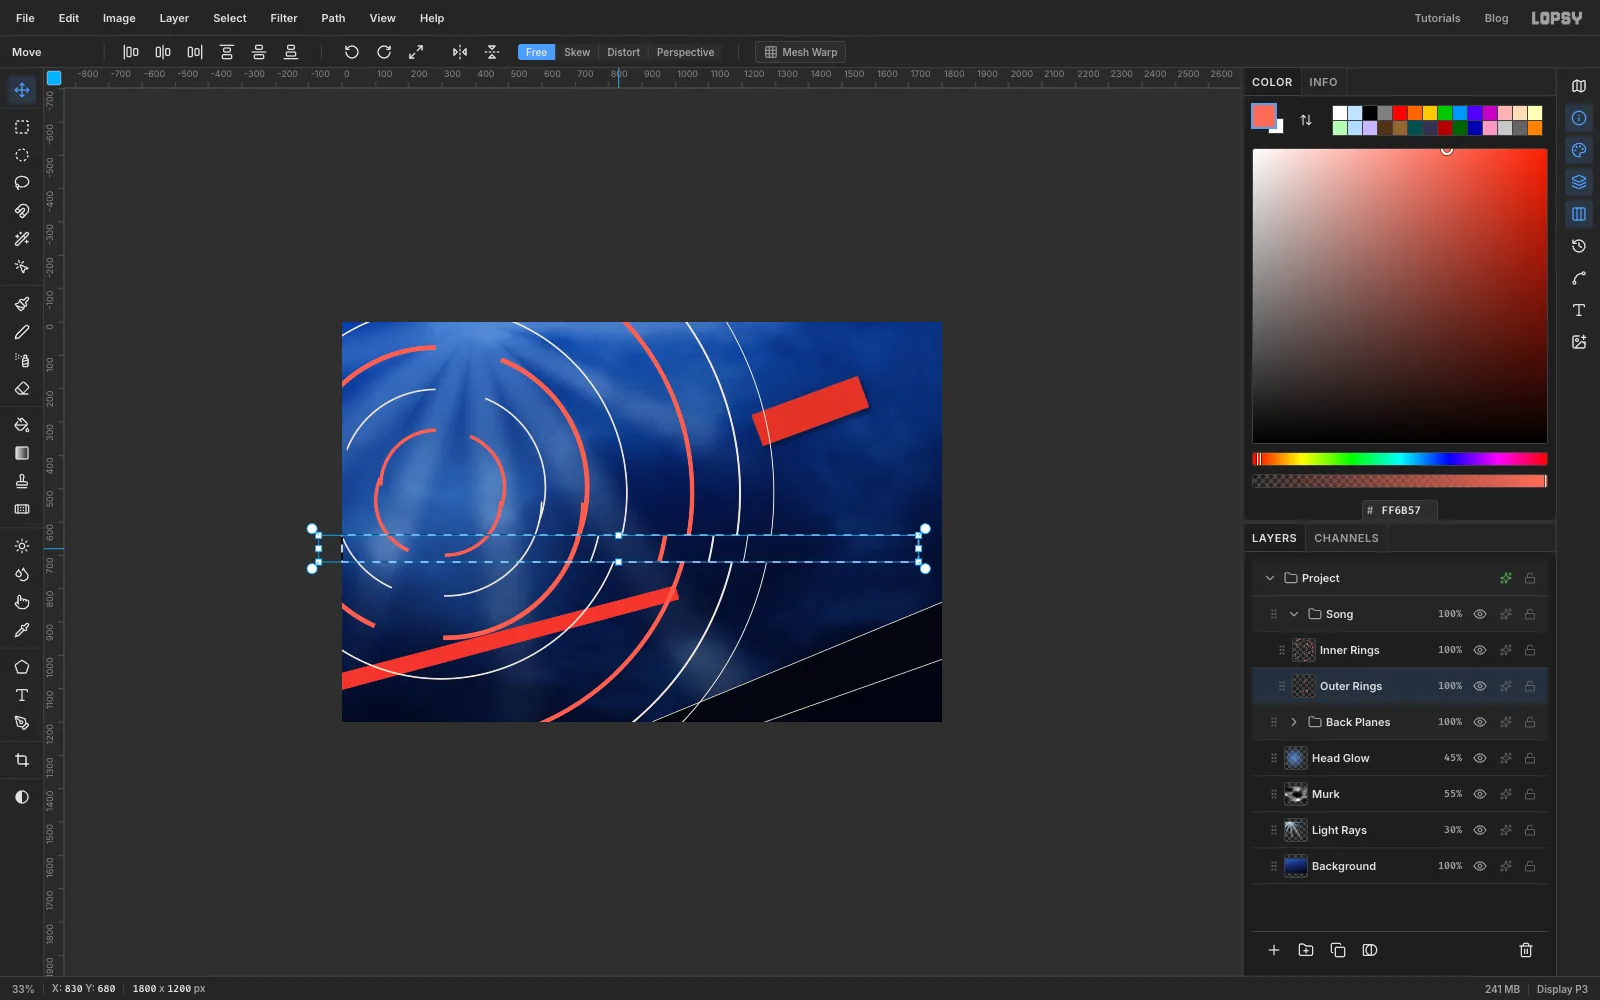Pick the Gradient tool
The height and width of the screenshot is (1000, 1600).
pyautogui.click(x=22, y=453)
